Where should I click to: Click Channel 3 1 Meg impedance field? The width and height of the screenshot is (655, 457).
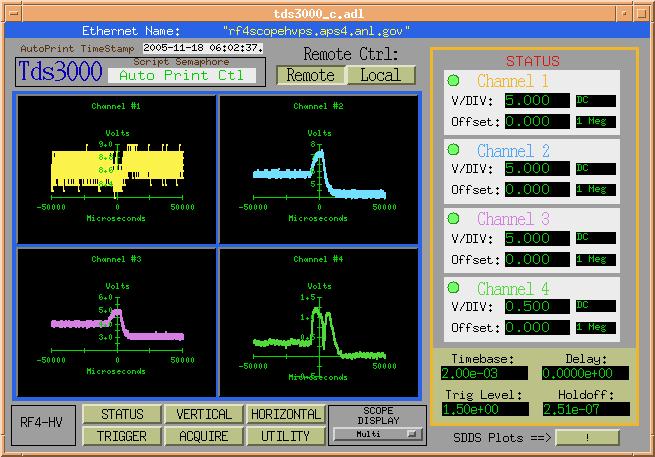[596, 259]
